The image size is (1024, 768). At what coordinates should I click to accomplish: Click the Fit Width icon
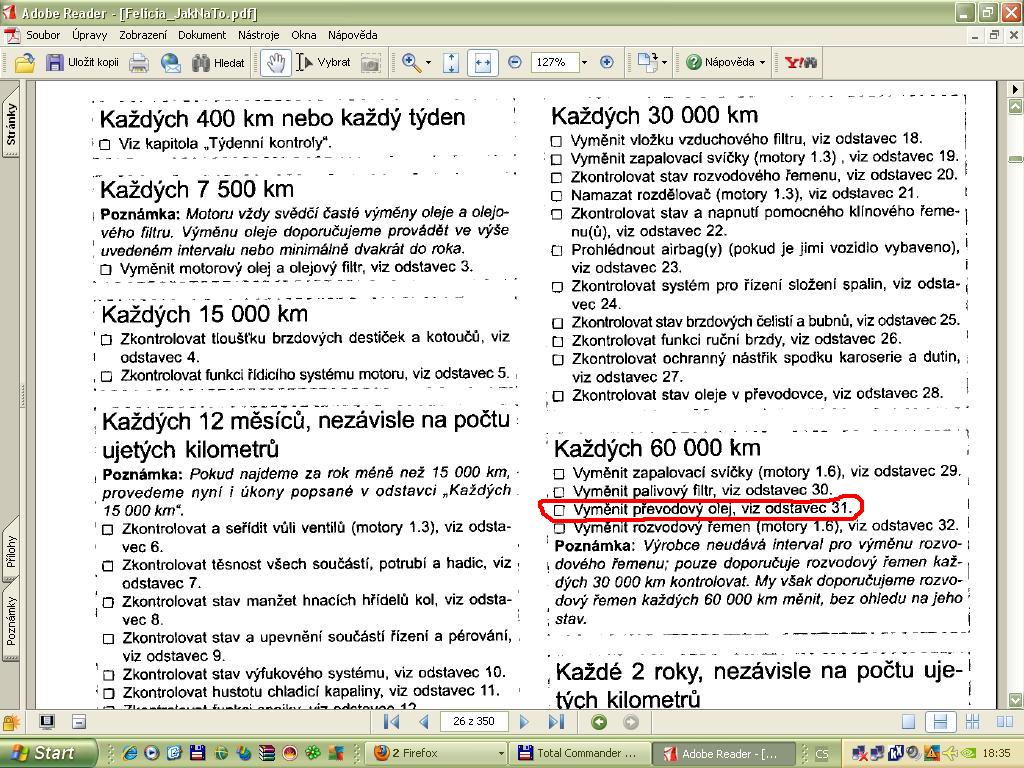pyautogui.click(x=482, y=62)
